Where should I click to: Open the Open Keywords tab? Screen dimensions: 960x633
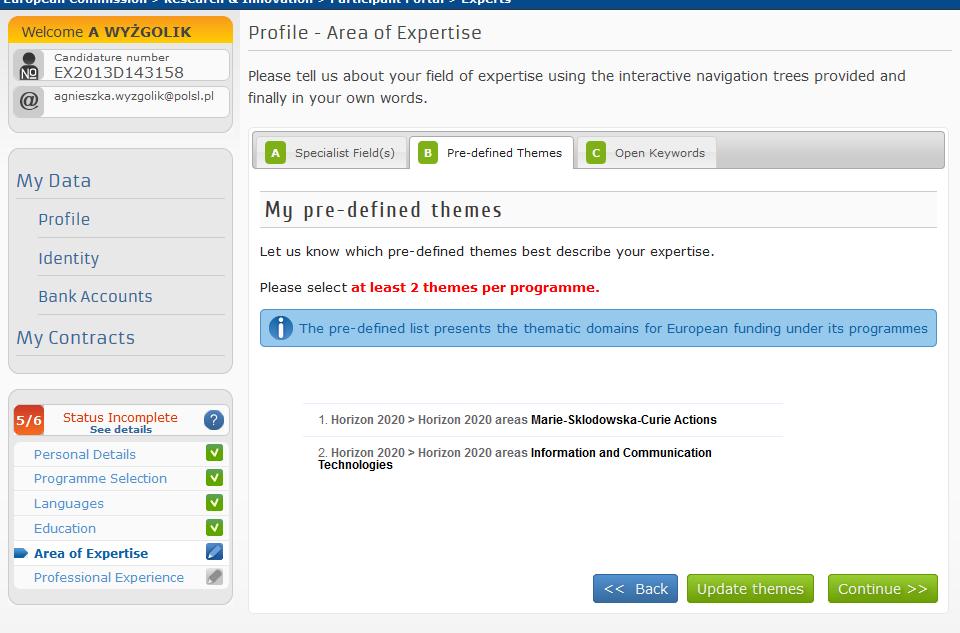[647, 153]
